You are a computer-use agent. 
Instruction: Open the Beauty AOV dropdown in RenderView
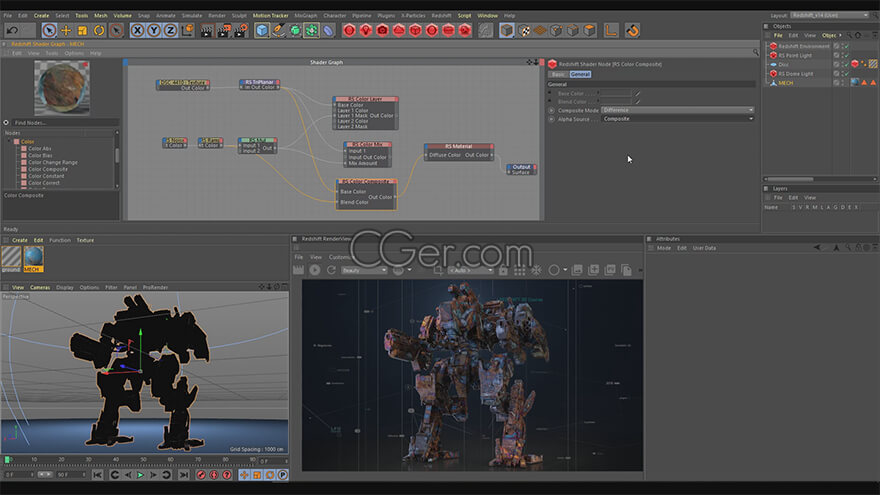[x=364, y=271]
